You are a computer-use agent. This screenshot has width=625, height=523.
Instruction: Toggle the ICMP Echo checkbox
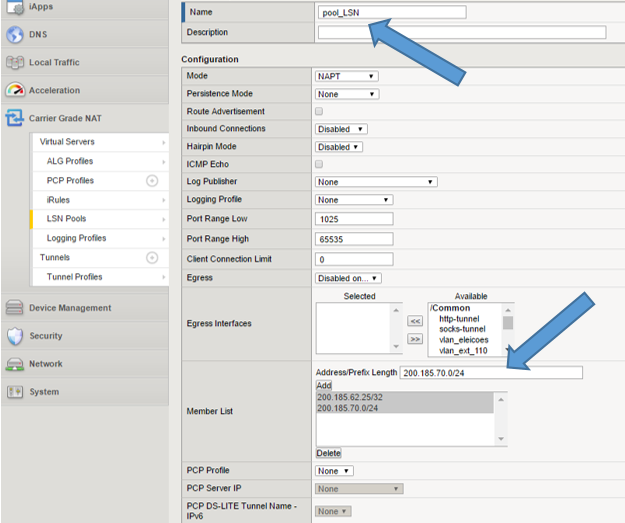click(x=319, y=164)
